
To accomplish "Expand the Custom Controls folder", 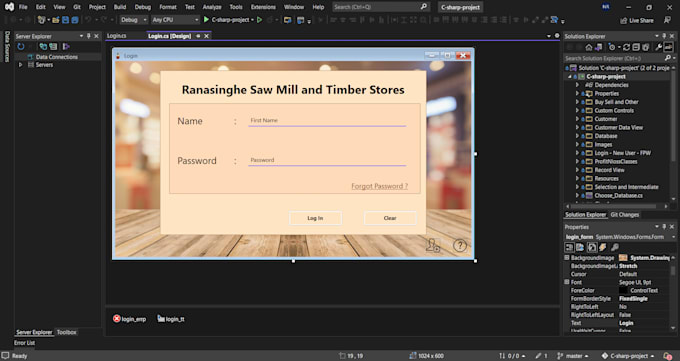I will click(577, 111).
